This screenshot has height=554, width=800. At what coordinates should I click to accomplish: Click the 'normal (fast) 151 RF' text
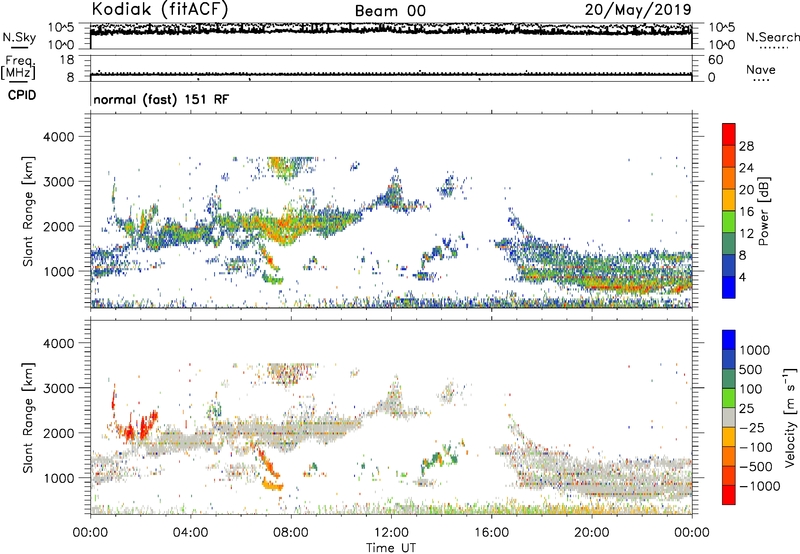click(161, 99)
